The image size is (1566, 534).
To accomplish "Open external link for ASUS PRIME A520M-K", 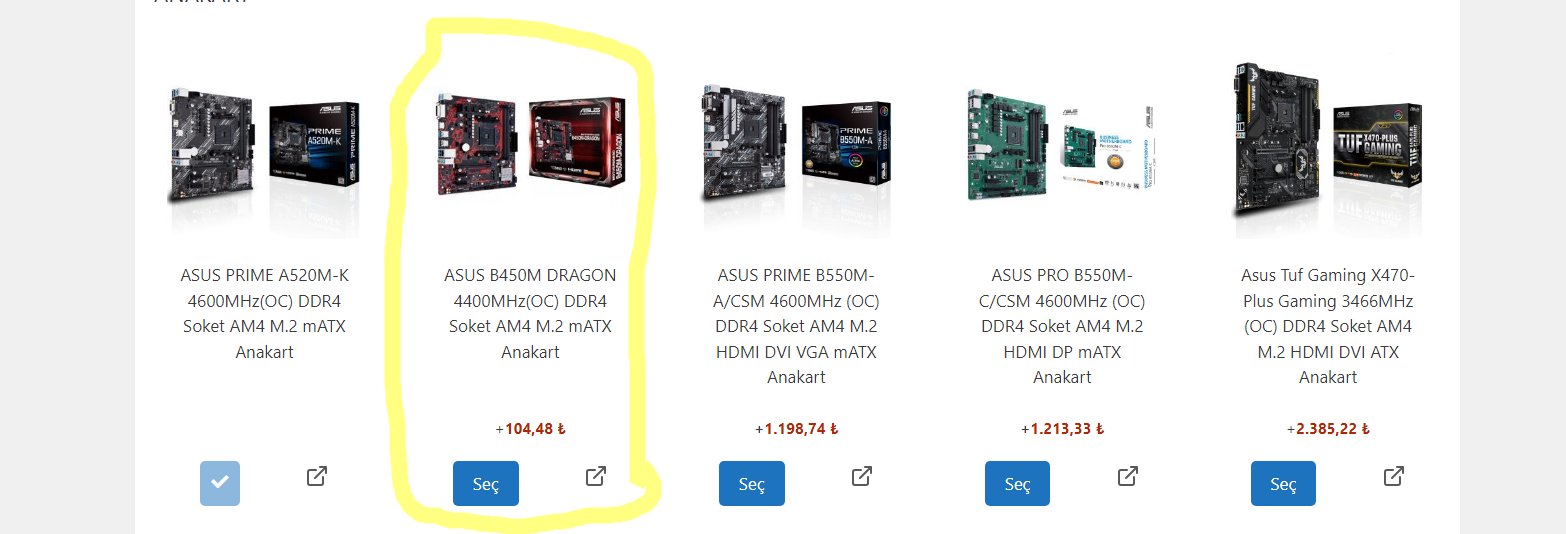I will click(x=317, y=476).
